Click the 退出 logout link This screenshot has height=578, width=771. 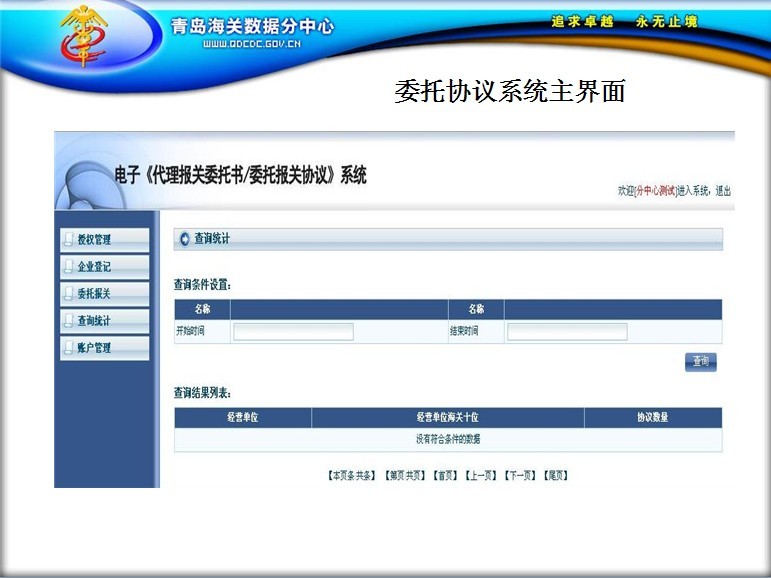[x=723, y=191]
